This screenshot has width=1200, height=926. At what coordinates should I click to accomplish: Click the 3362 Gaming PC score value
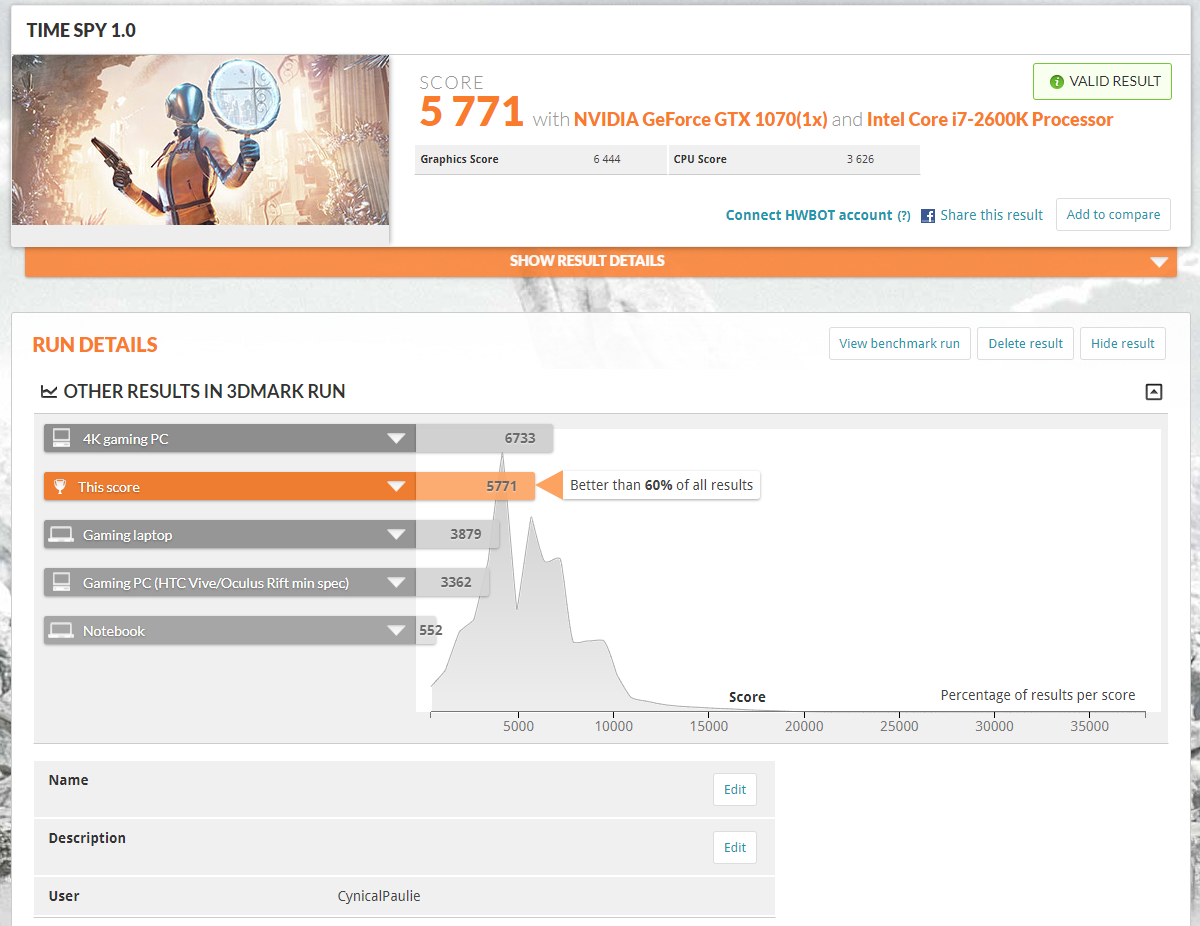tap(456, 582)
